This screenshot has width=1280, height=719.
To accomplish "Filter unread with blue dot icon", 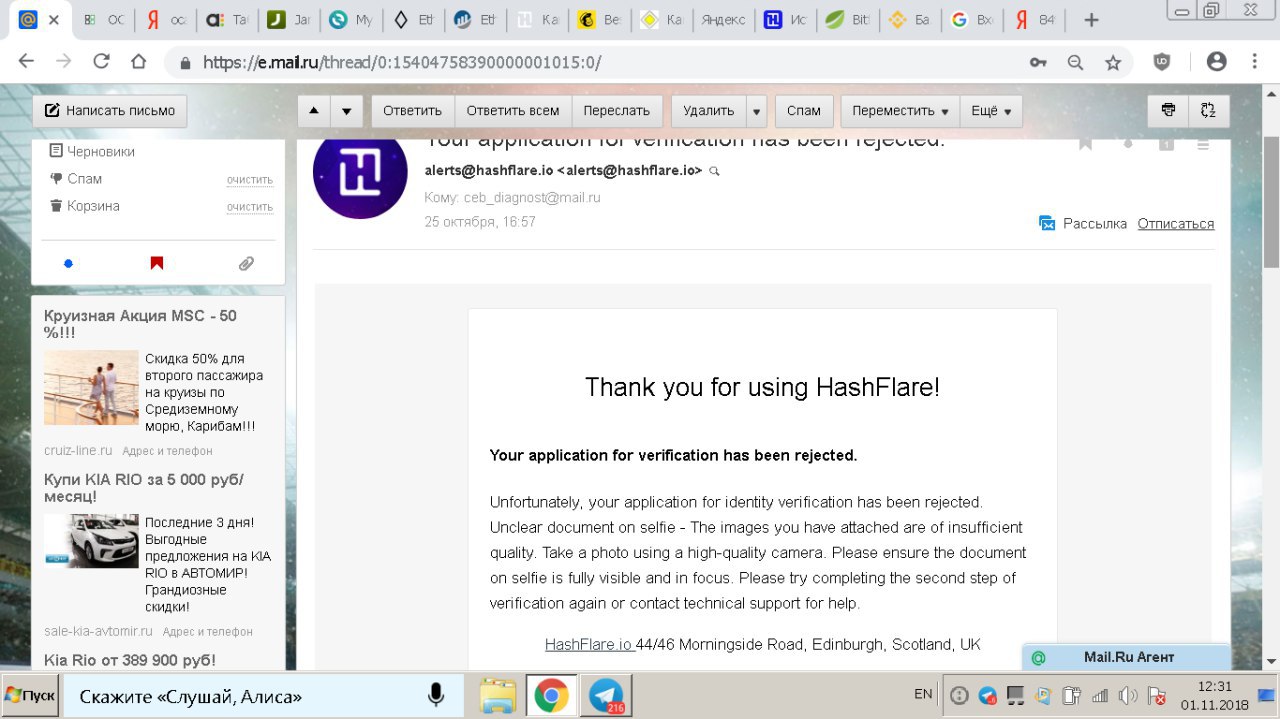I will point(69,264).
